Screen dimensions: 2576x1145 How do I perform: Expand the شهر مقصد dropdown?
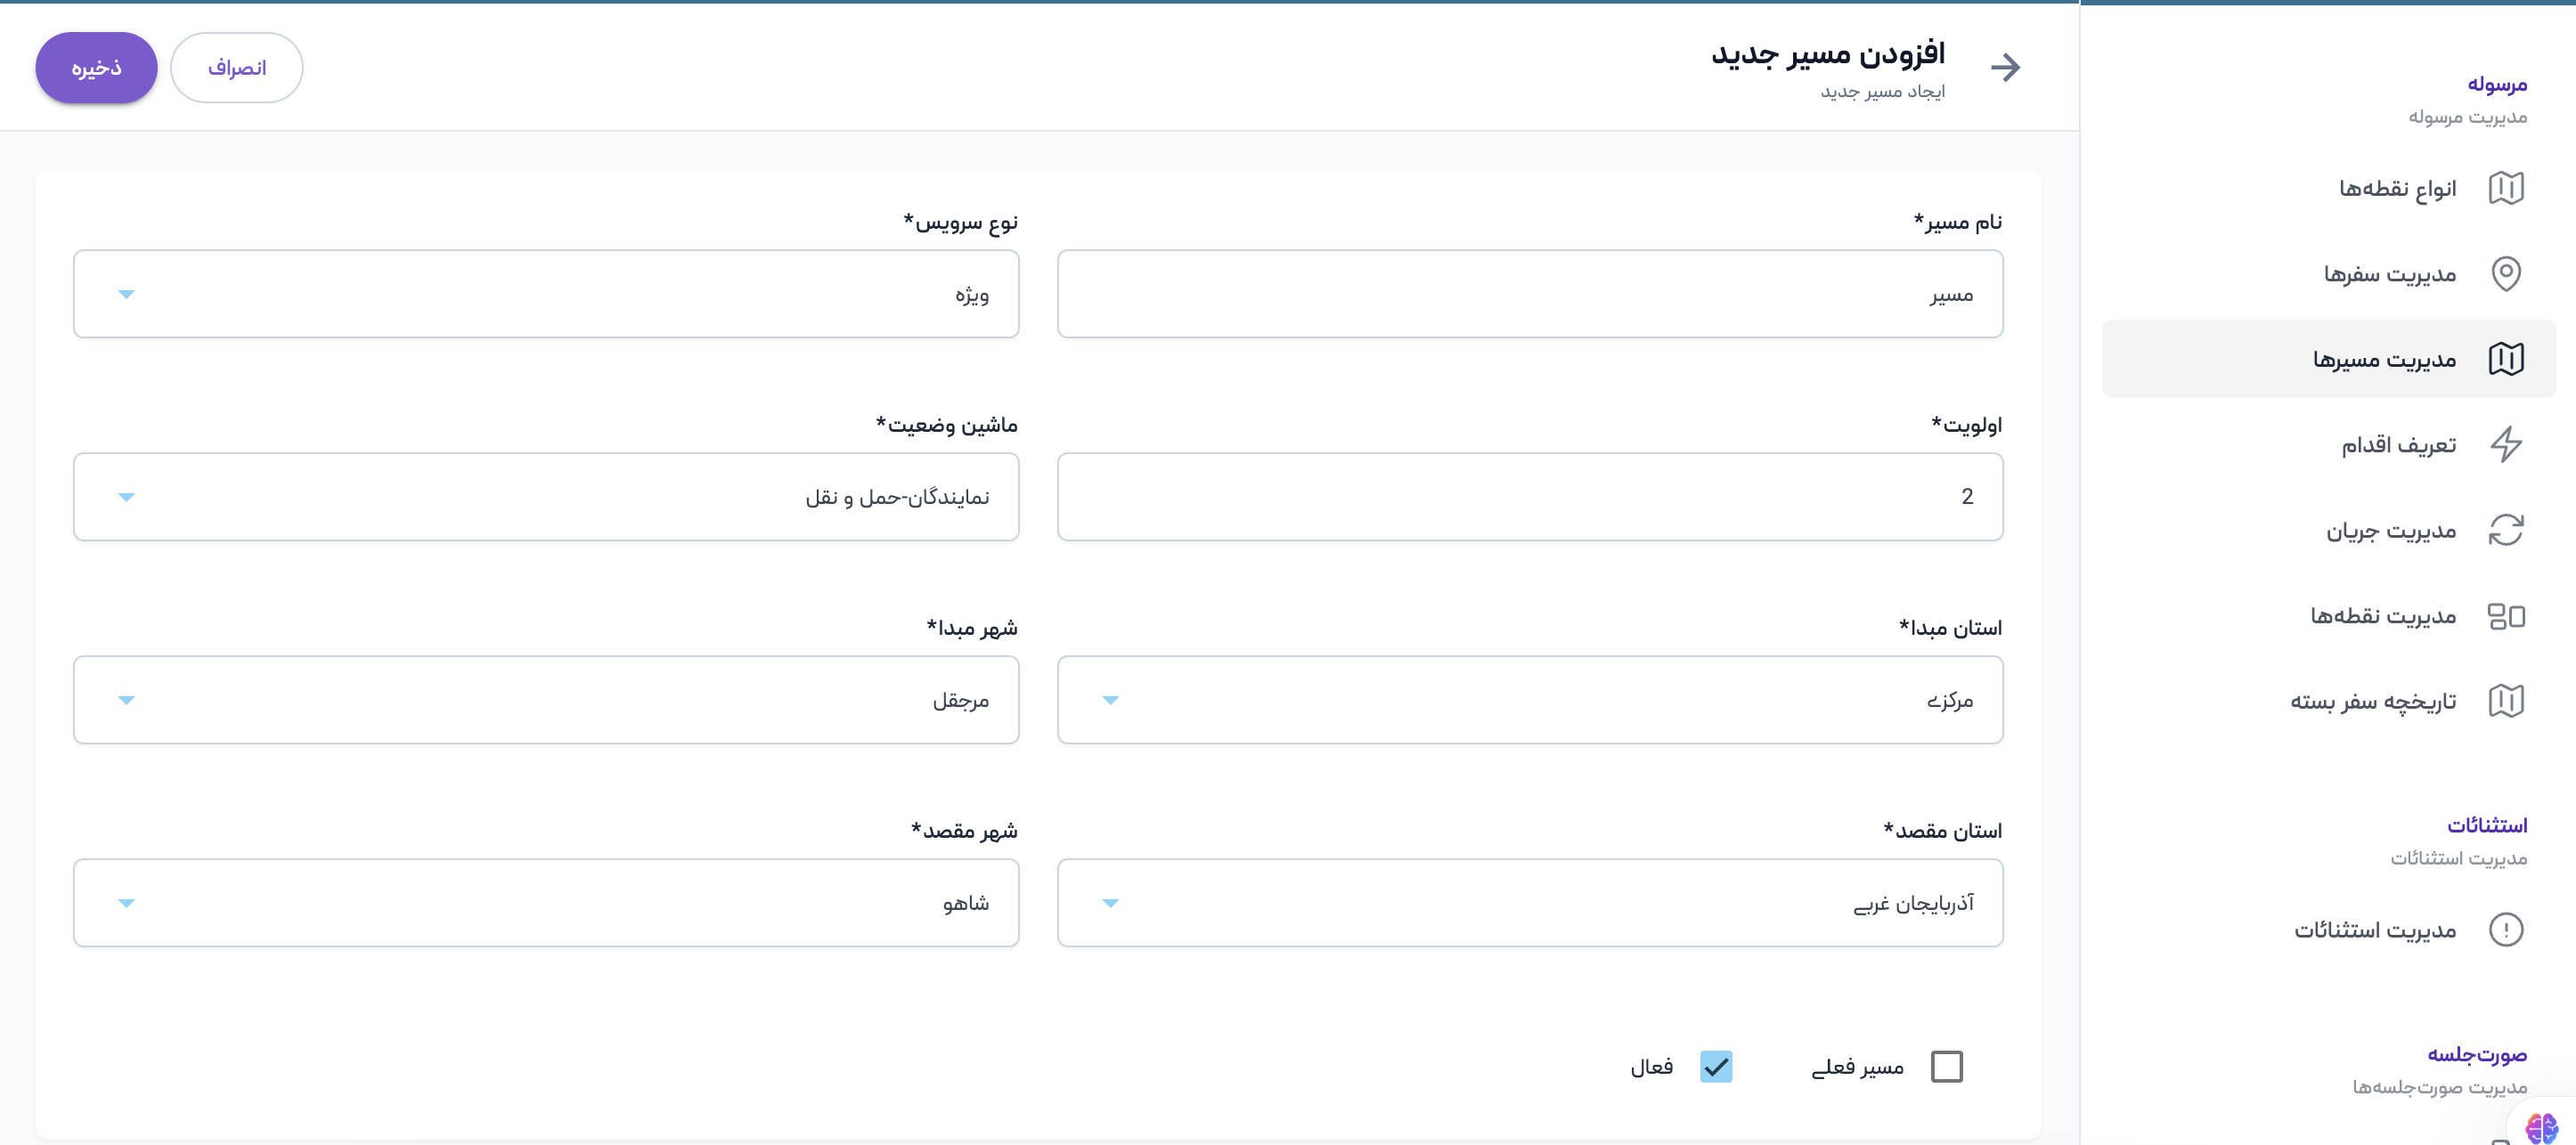click(x=546, y=903)
